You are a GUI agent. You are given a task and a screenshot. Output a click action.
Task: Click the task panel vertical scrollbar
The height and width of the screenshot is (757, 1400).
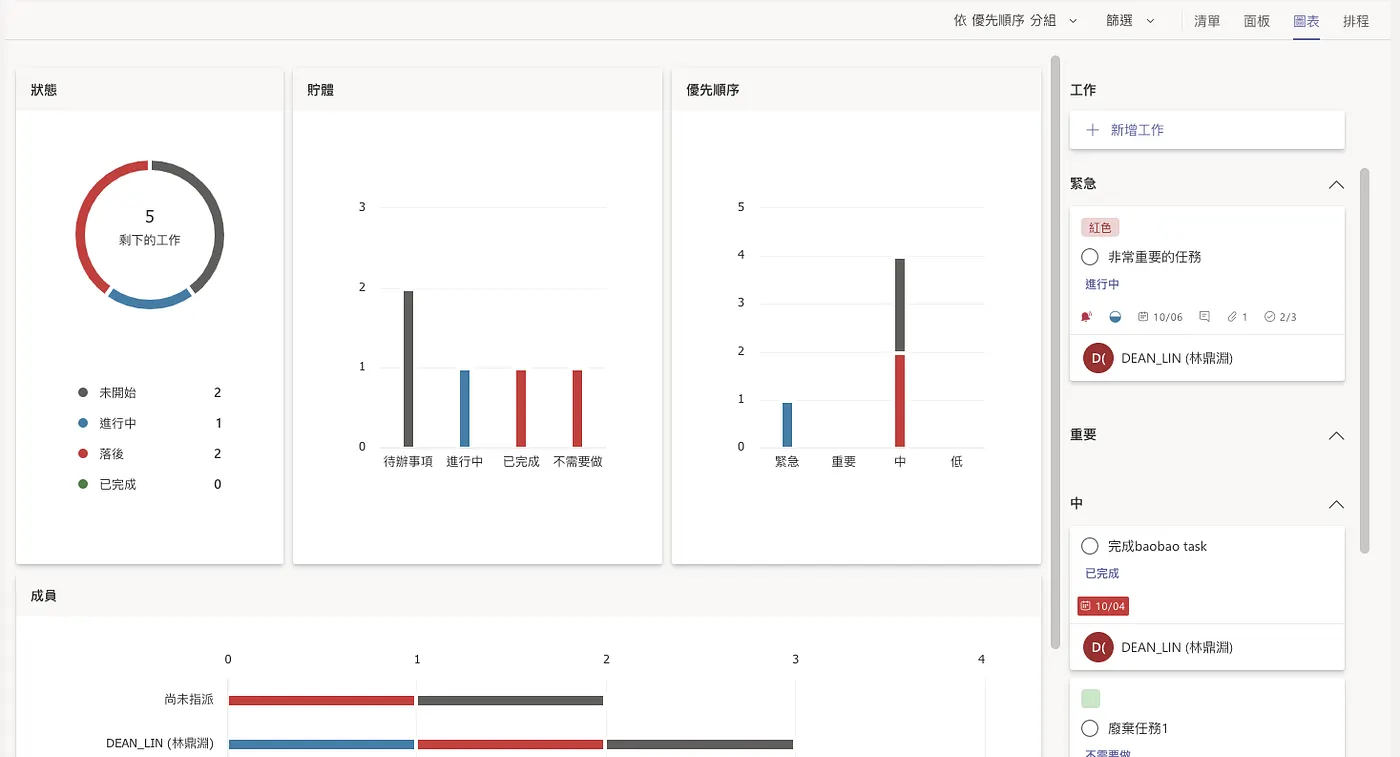pos(1364,360)
